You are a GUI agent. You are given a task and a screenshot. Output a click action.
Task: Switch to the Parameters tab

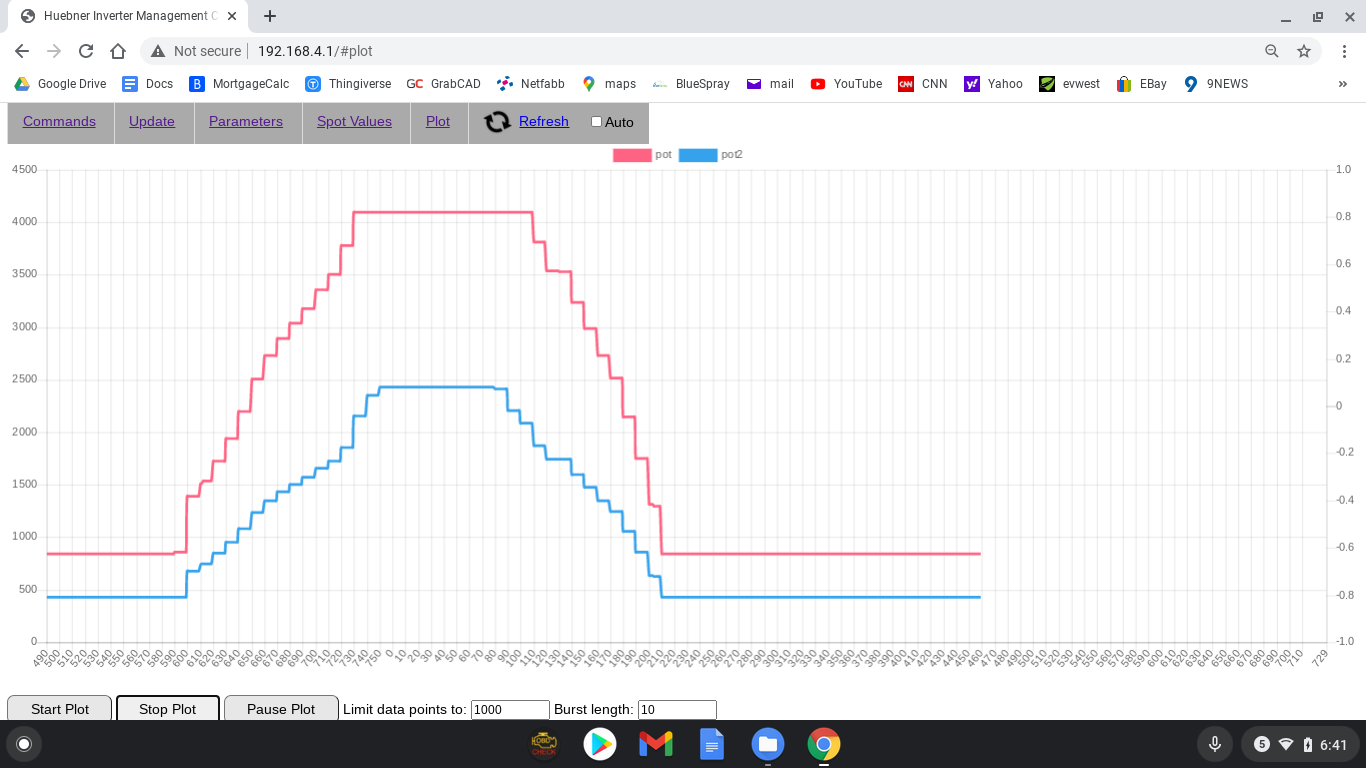tap(246, 121)
